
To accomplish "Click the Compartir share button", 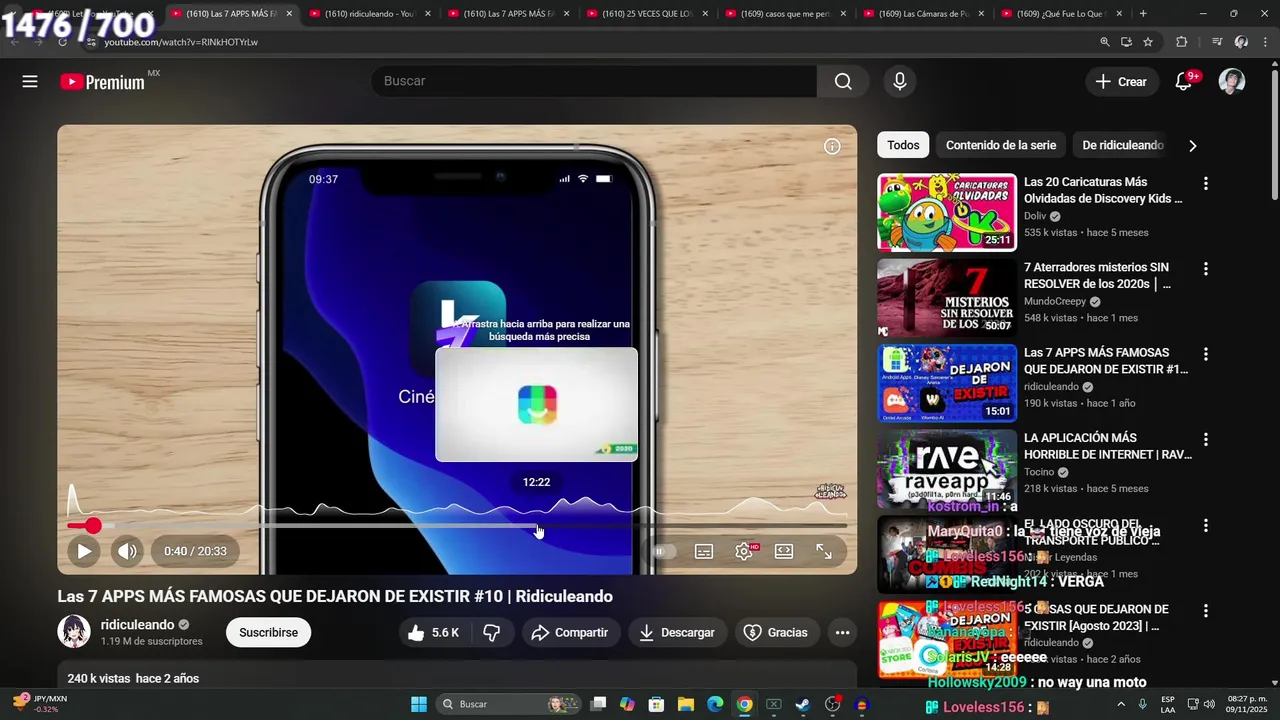I will (569, 633).
